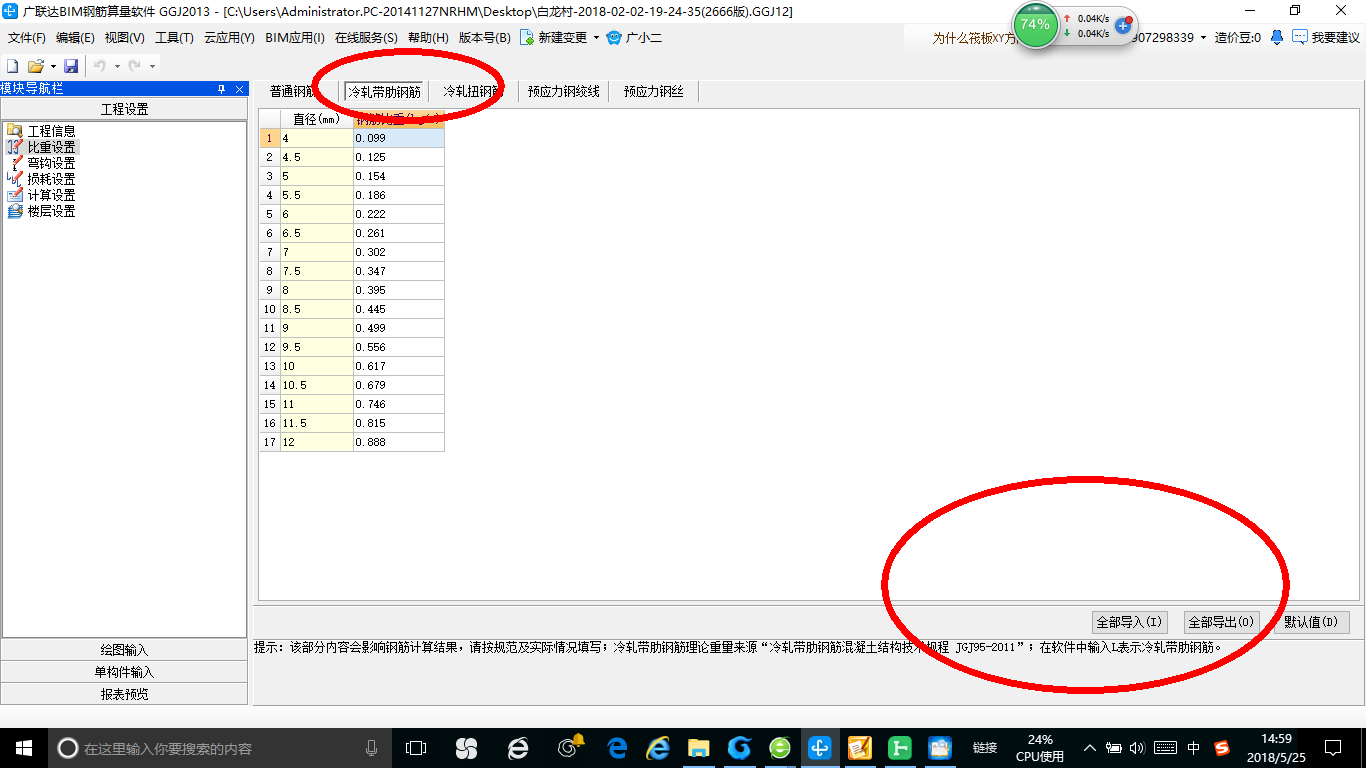
Task: Click the weight cell 0.888
Action: coord(399,442)
